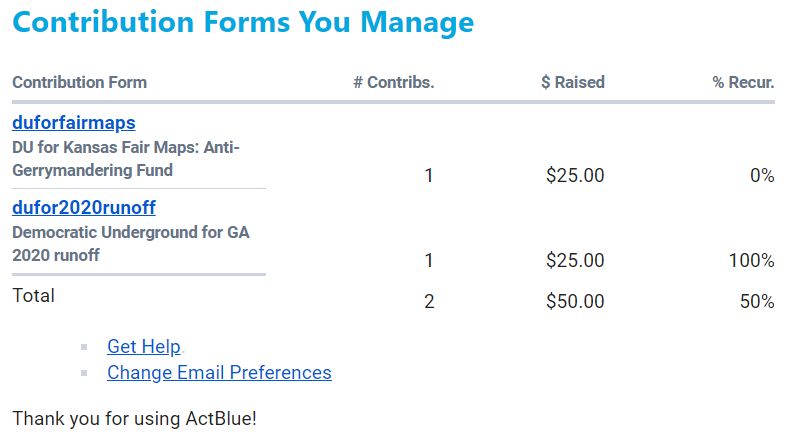This screenshot has height=448, width=787.
Task: Open Change Email Preferences link
Action: click(219, 373)
